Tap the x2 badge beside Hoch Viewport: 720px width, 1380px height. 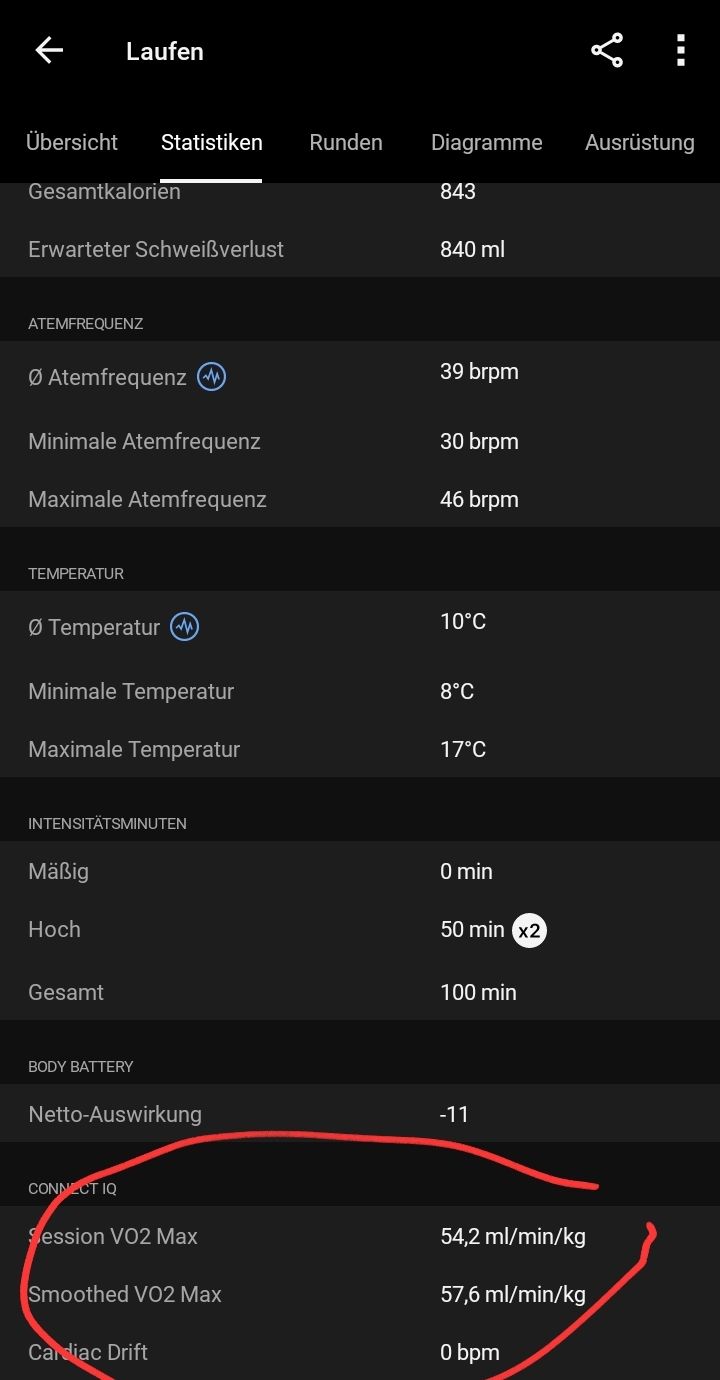529,930
